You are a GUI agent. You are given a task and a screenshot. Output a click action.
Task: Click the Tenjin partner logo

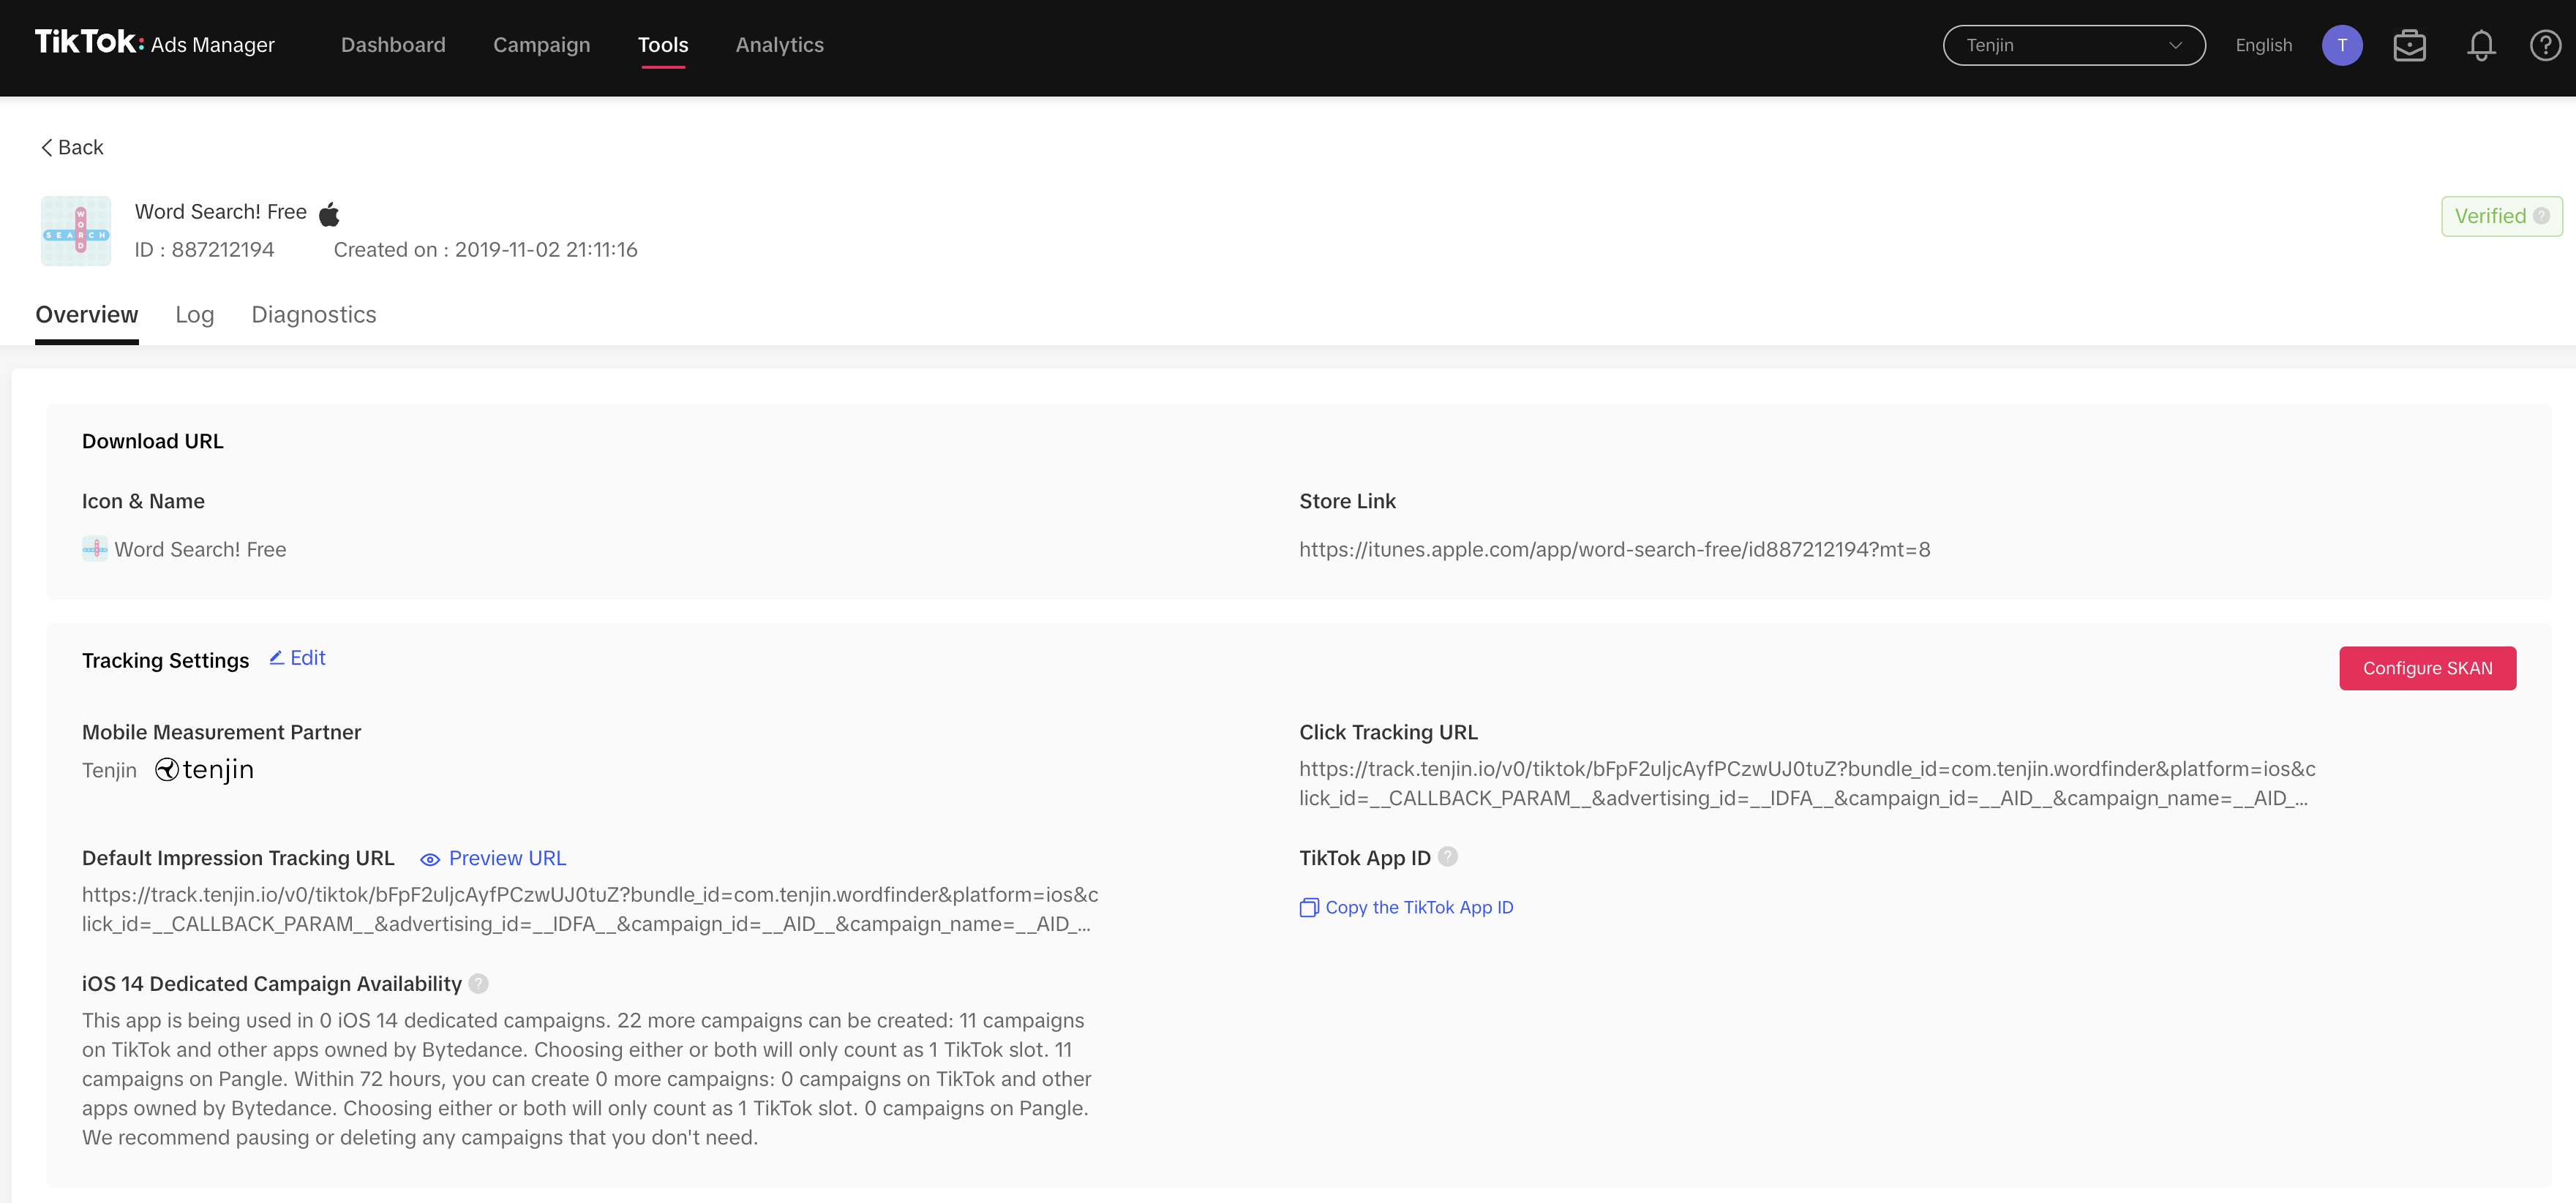[205, 769]
